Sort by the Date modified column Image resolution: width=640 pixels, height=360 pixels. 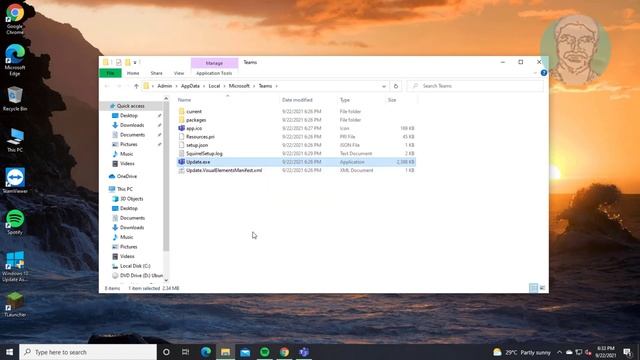[297, 100]
